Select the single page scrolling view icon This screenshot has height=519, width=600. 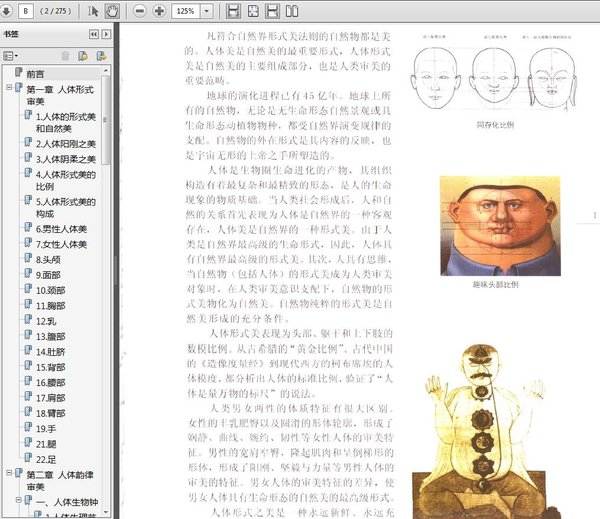pyautogui.click(x=233, y=11)
